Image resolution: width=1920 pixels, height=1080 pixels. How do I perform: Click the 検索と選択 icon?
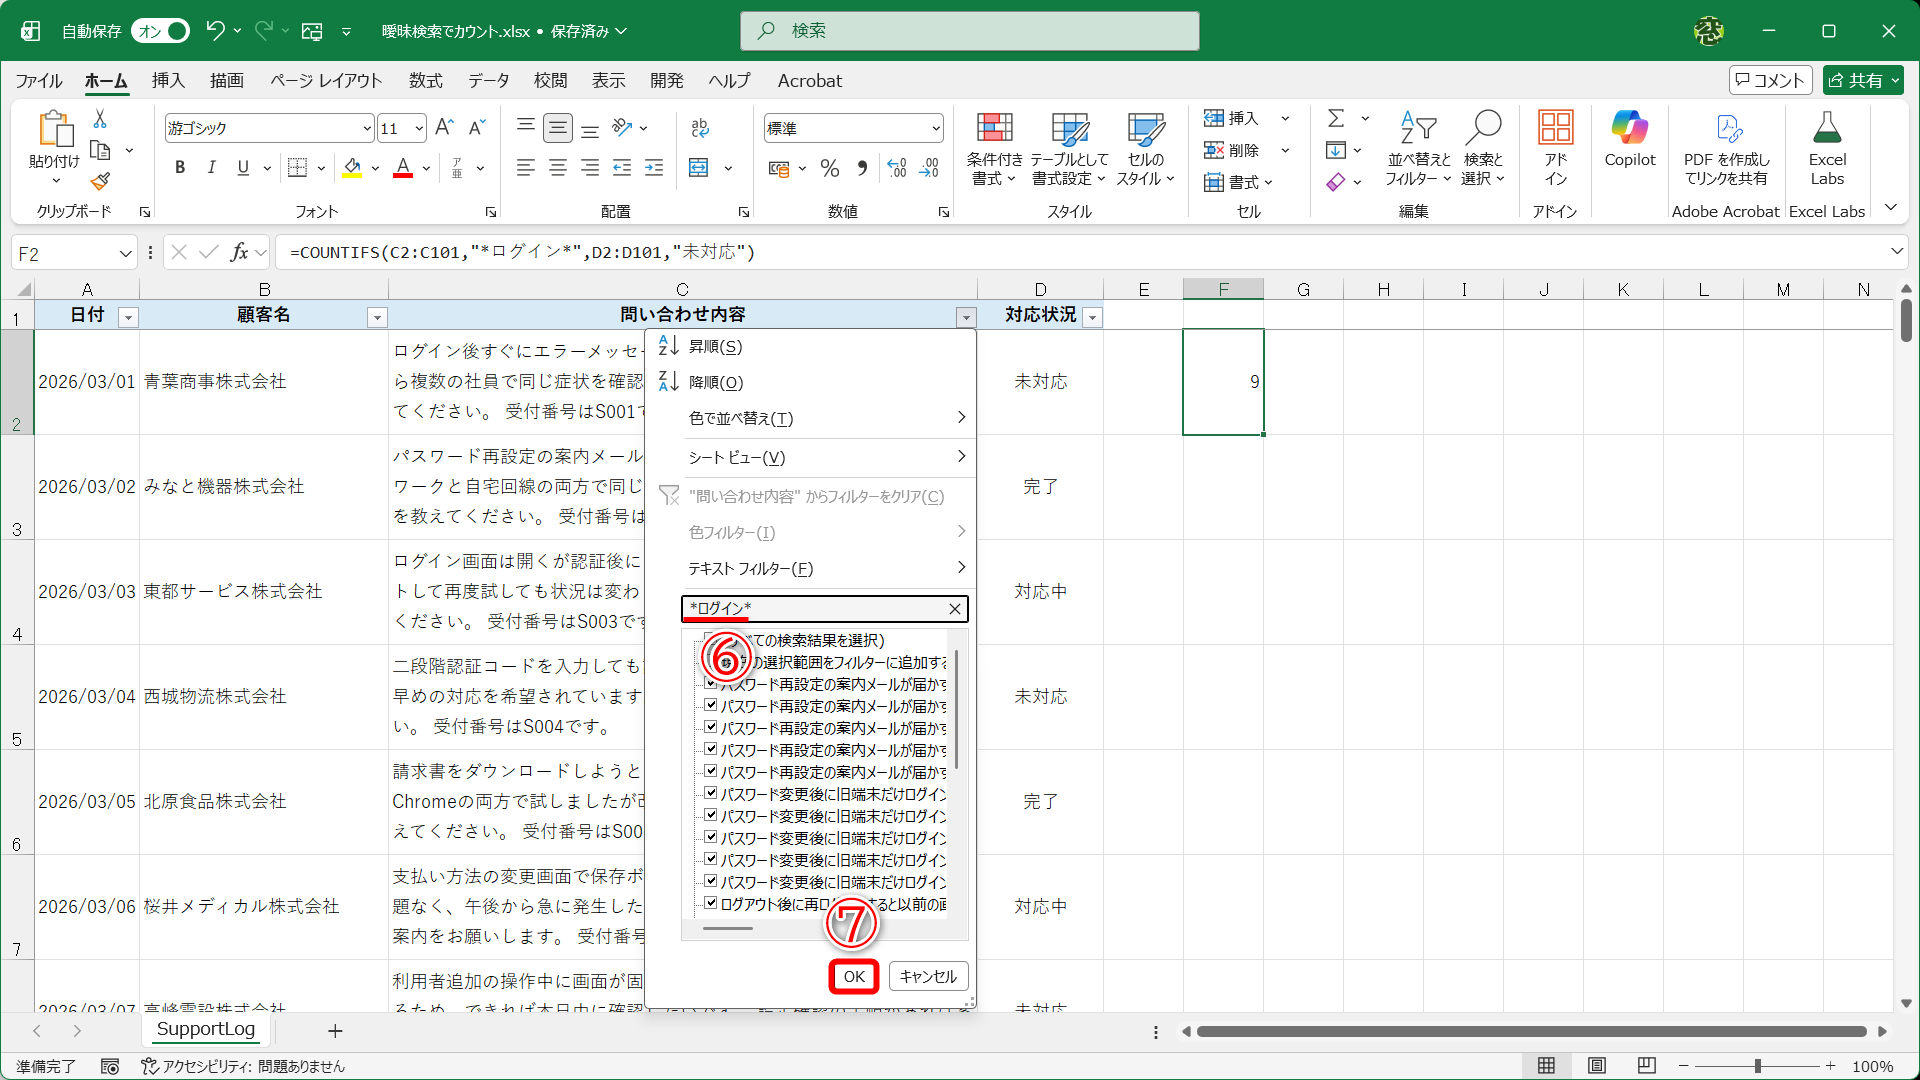(1484, 147)
